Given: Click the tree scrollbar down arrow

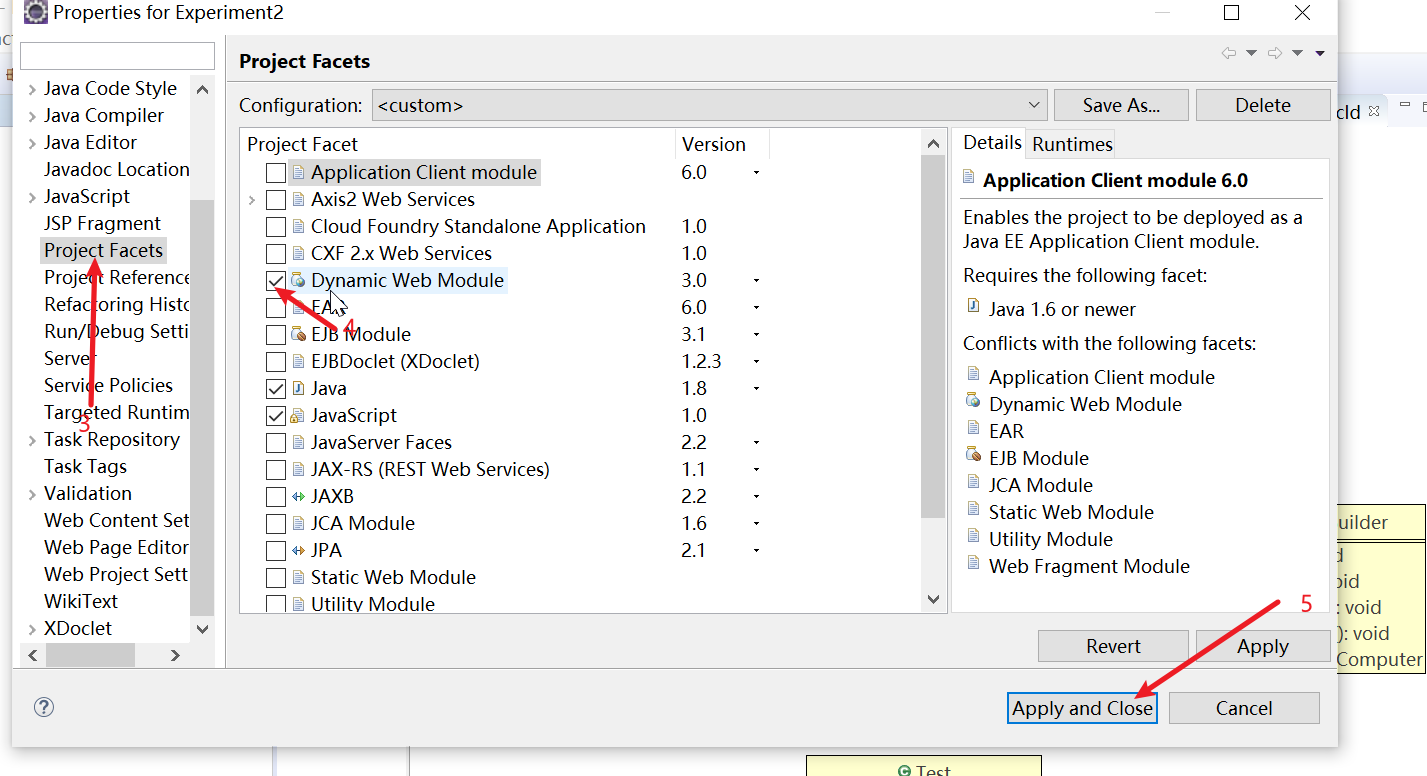Looking at the screenshot, I should coord(202,629).
